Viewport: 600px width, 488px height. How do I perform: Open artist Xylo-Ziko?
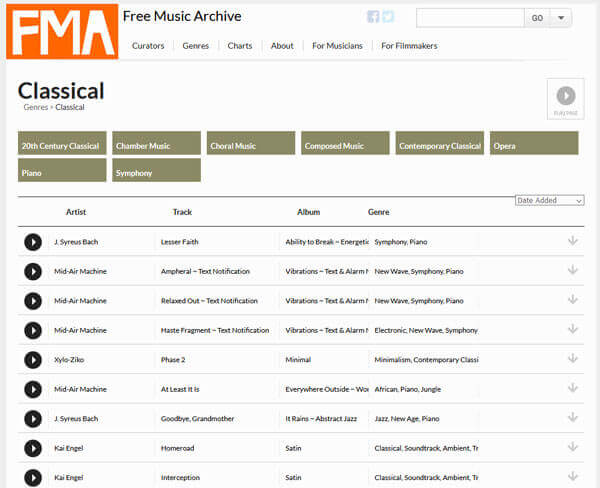69,360
